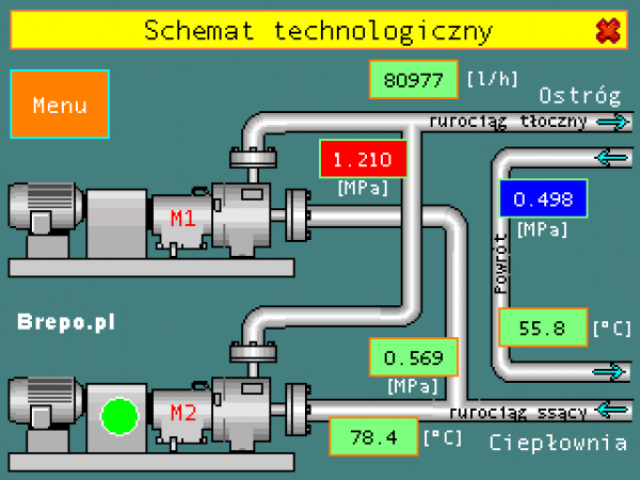
Task: Click the lower Powrót pipe right arrow
Action: coord(609,372)
